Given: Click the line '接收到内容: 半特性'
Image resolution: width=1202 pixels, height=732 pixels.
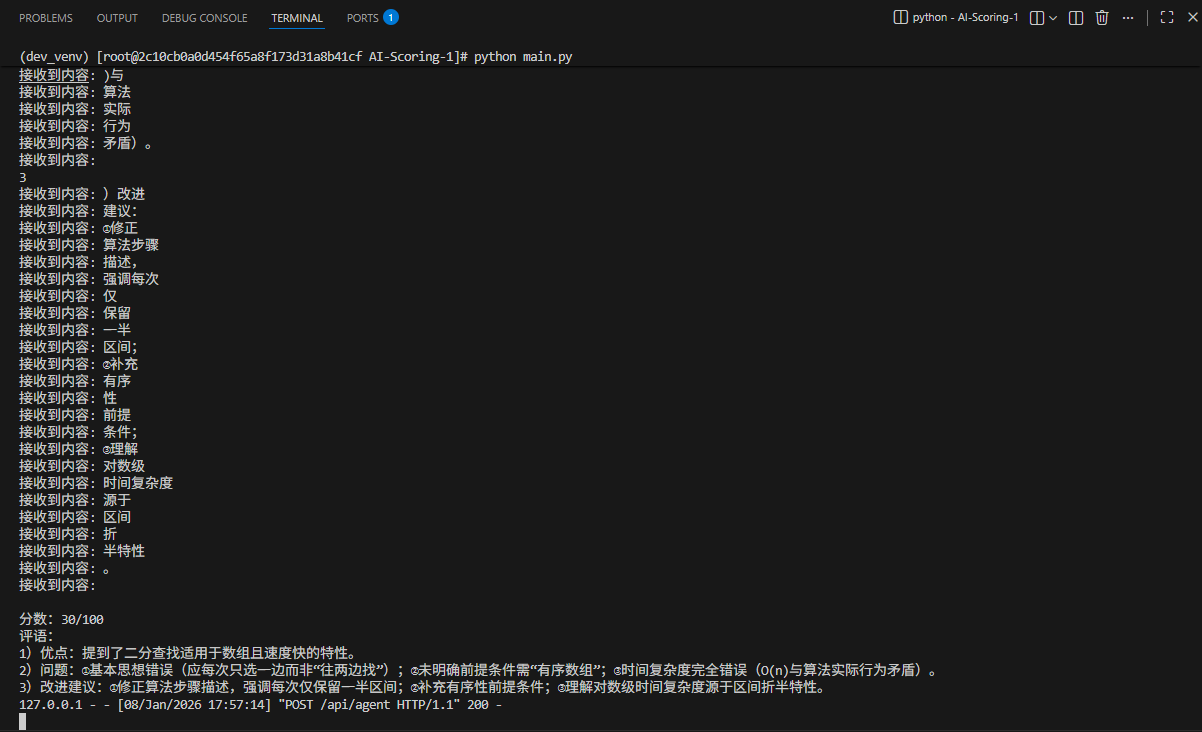Looking at the screenshot, I should click(x=82, y=551).
